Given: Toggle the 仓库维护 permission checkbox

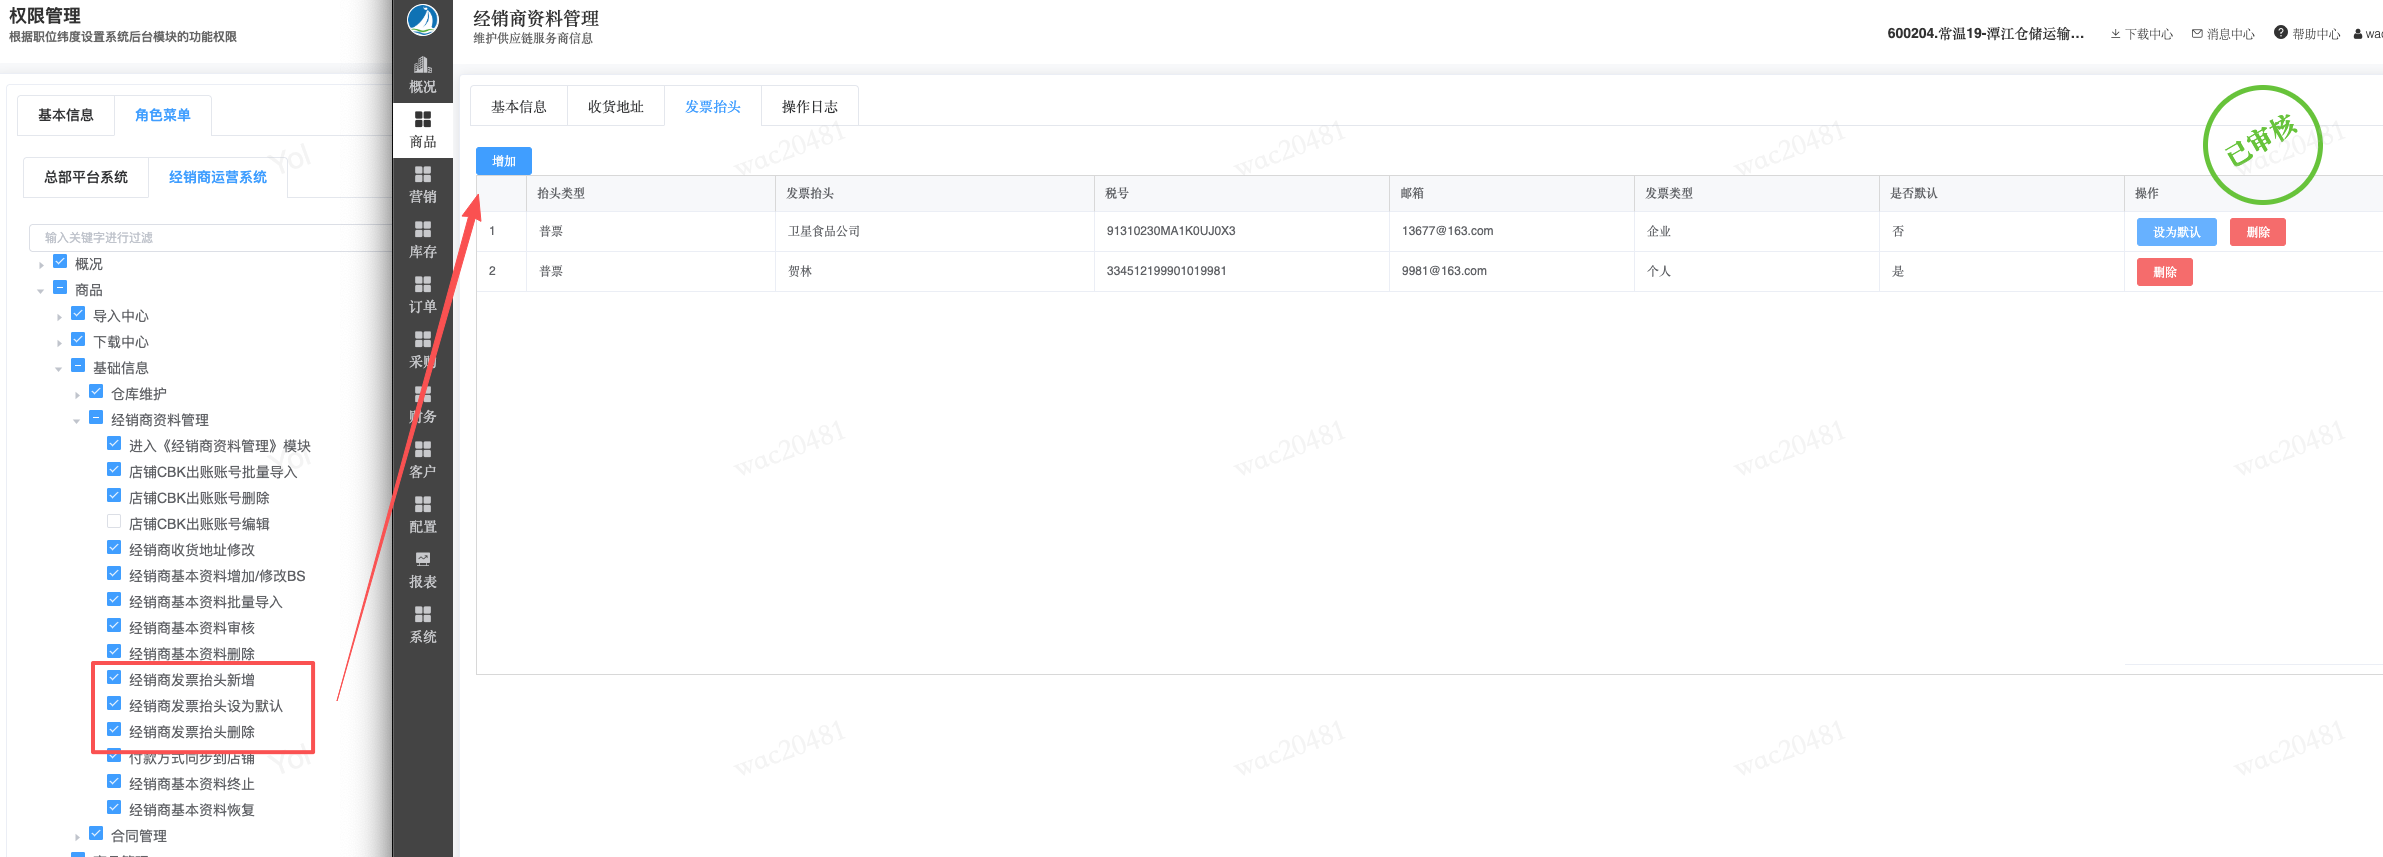Looking at the screenshot, I should click(x=96, y=392).
